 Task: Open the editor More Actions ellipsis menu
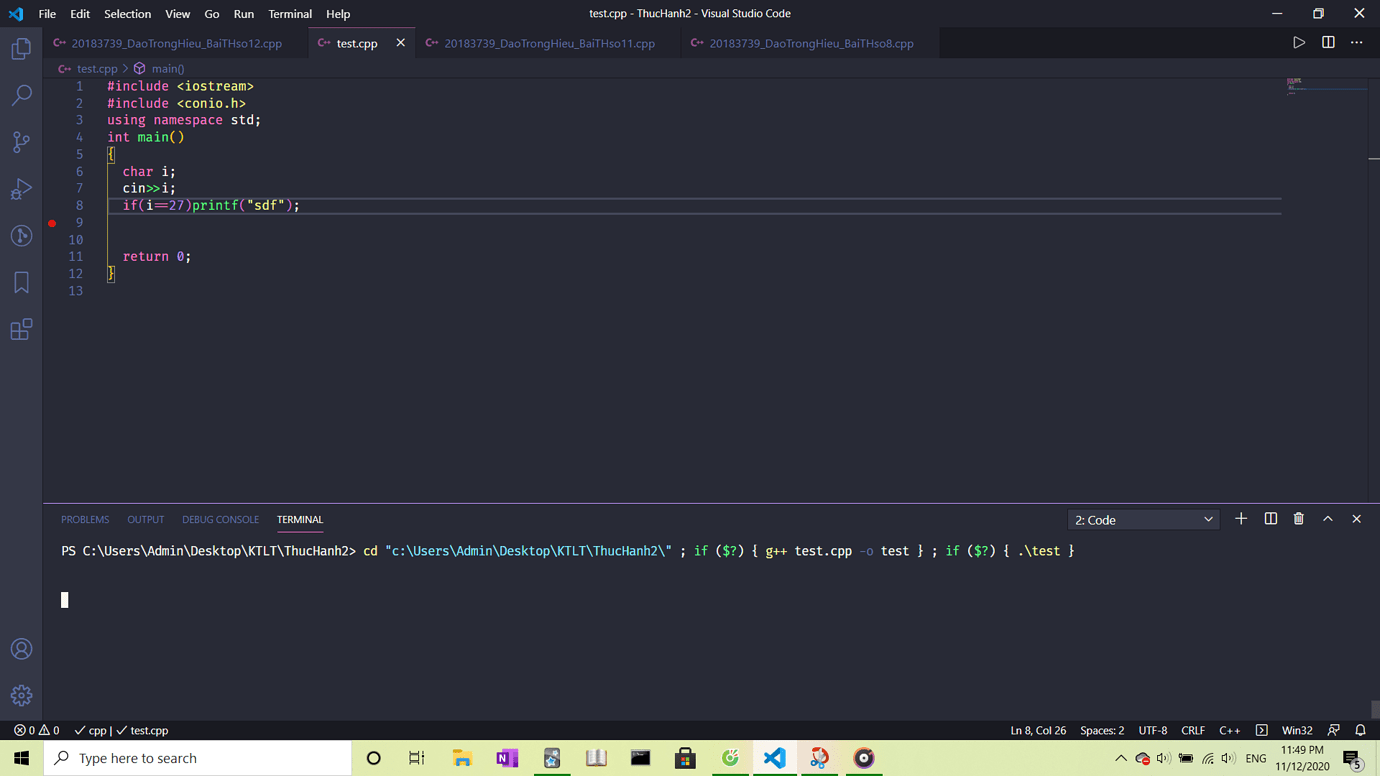click(x=1357, y=43)
